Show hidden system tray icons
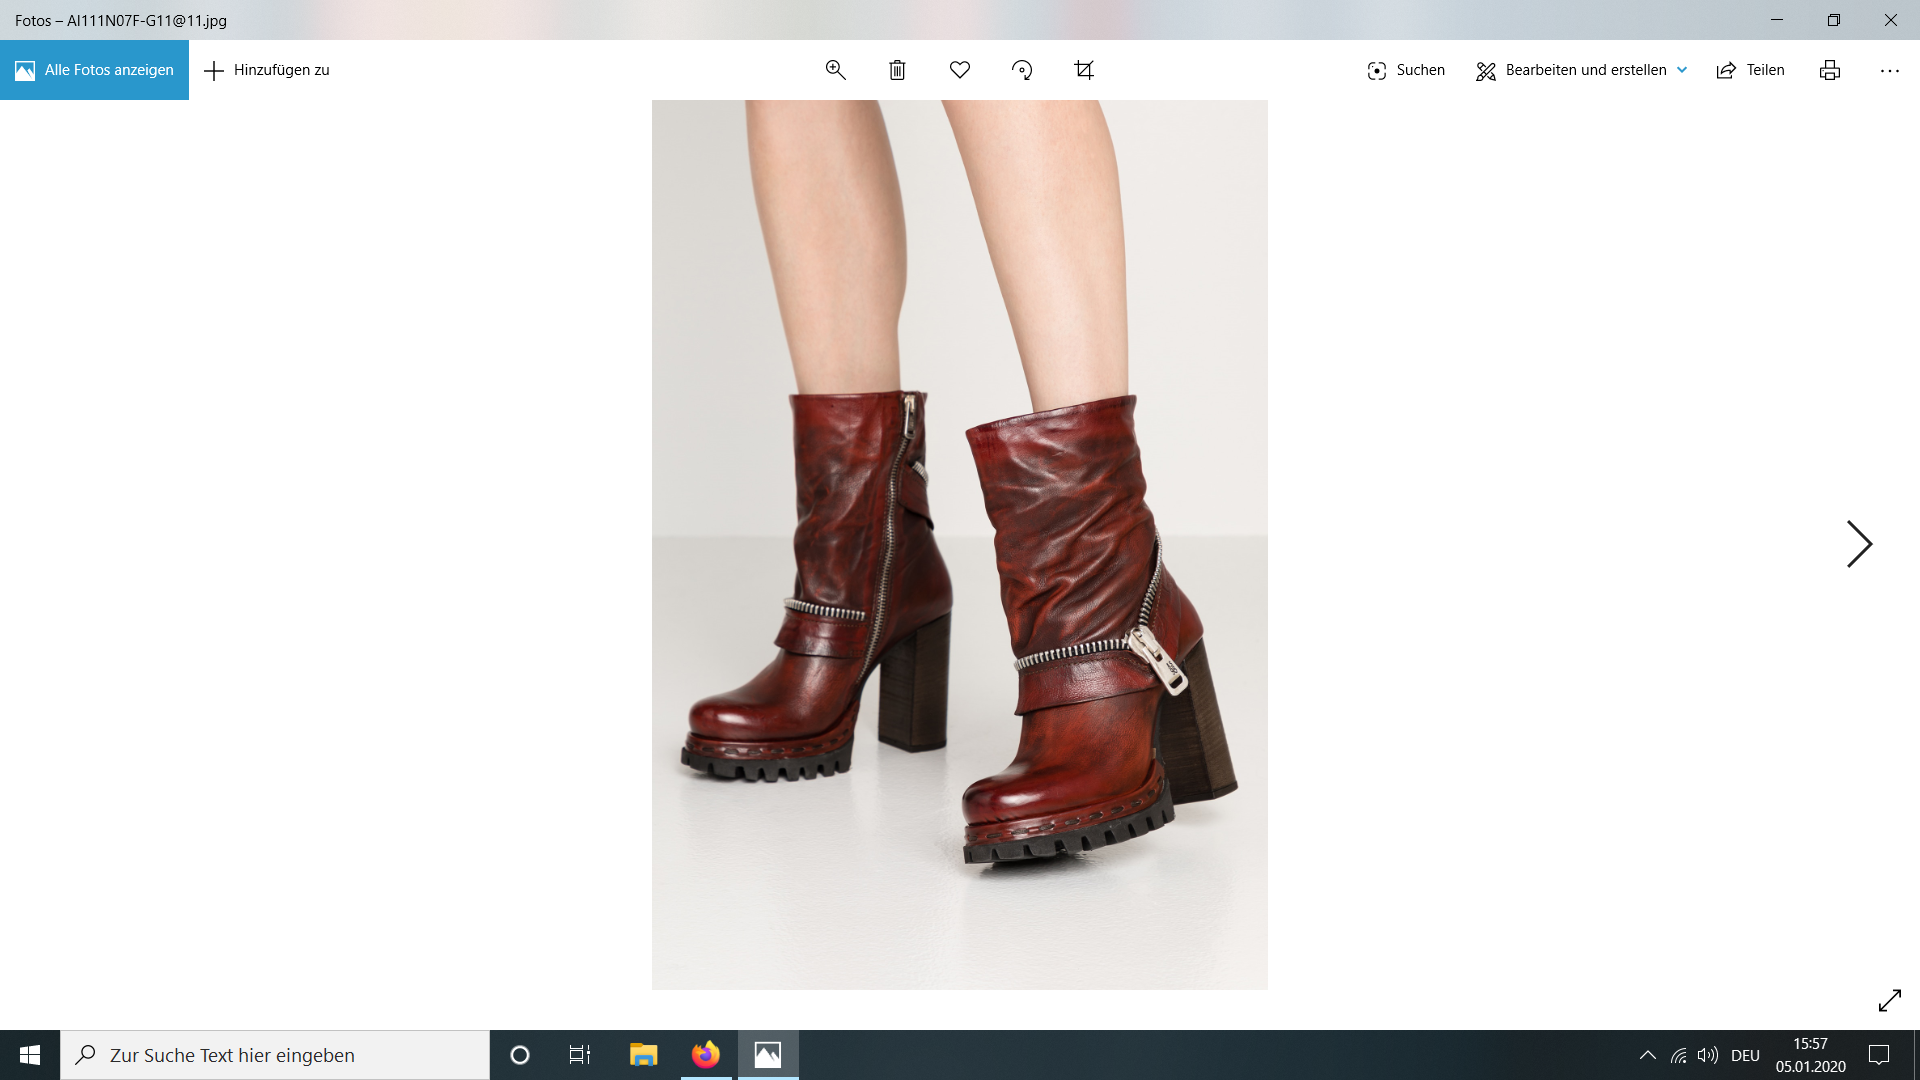The height and width of the screenshot is (1080, 1920). [1648, 1055]
